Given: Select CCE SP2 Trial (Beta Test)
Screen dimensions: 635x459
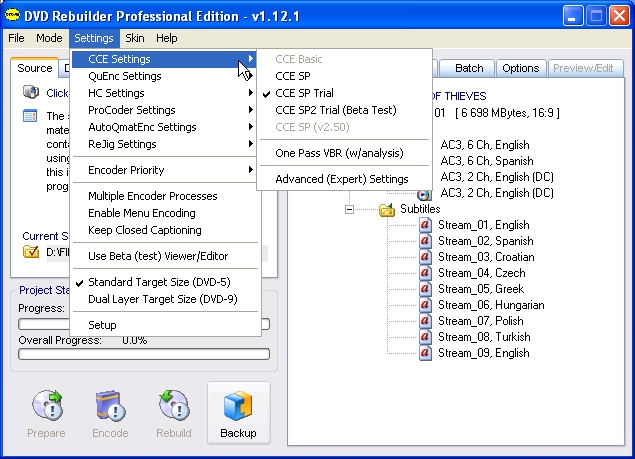Looking at the screenshot, I should 344,110.
